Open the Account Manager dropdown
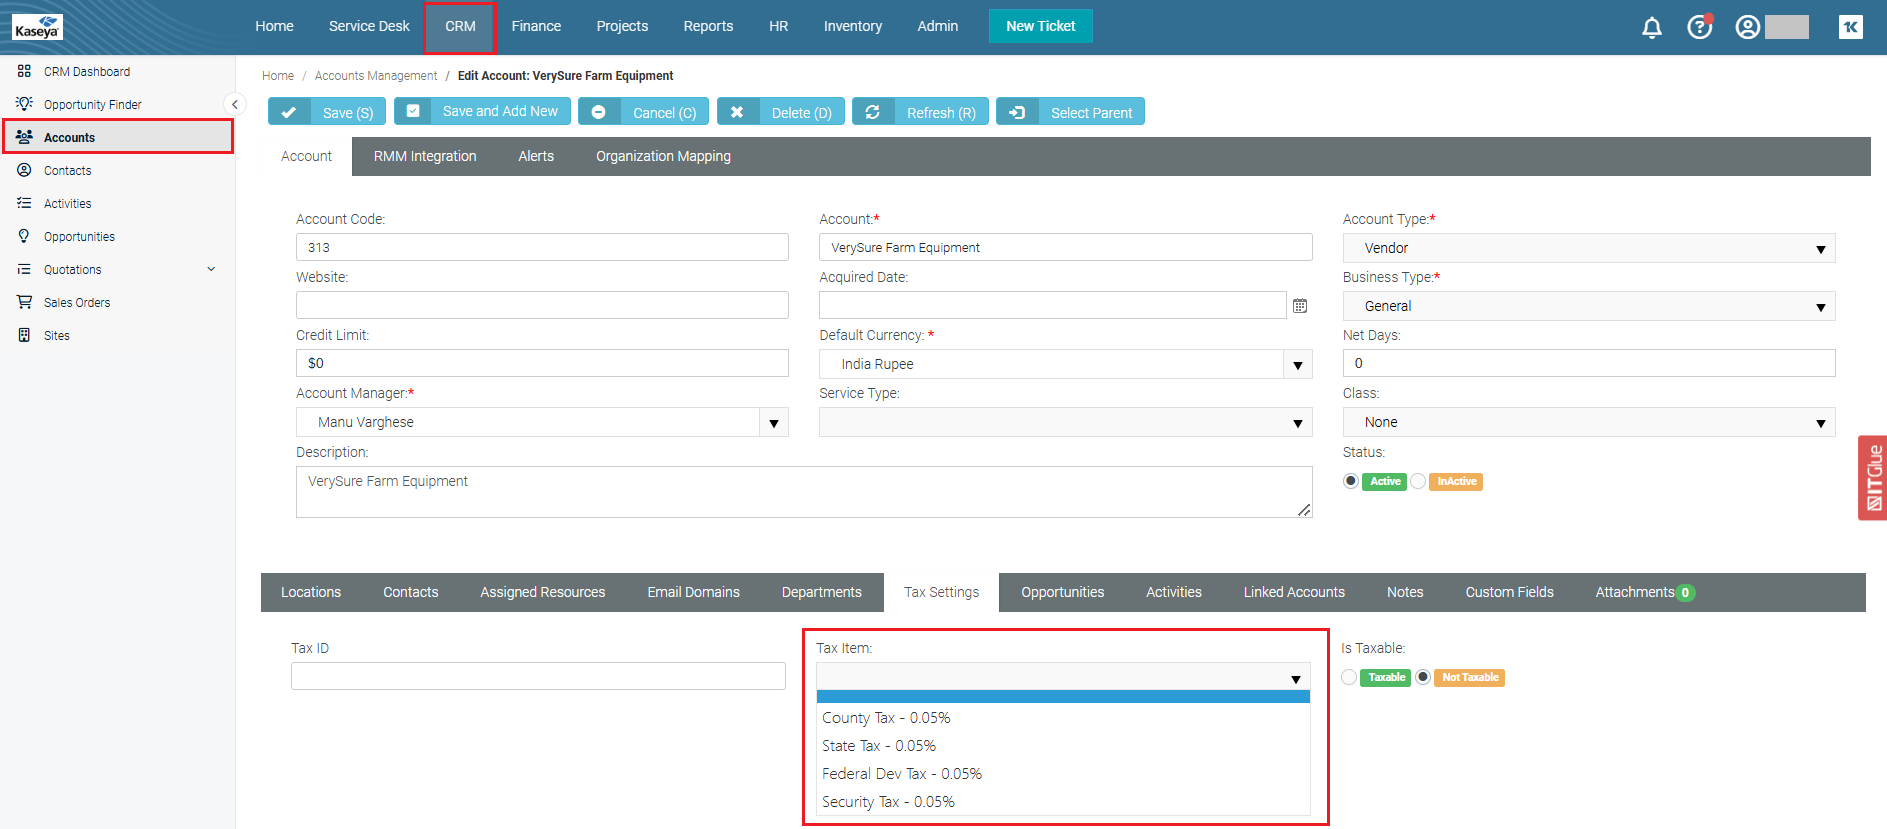1887x829 pixels. click(773, 423)
